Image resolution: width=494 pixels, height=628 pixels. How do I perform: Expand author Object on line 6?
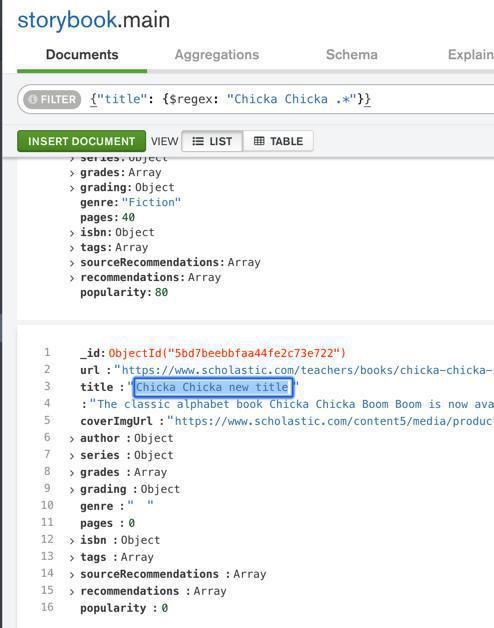[72, 439]
